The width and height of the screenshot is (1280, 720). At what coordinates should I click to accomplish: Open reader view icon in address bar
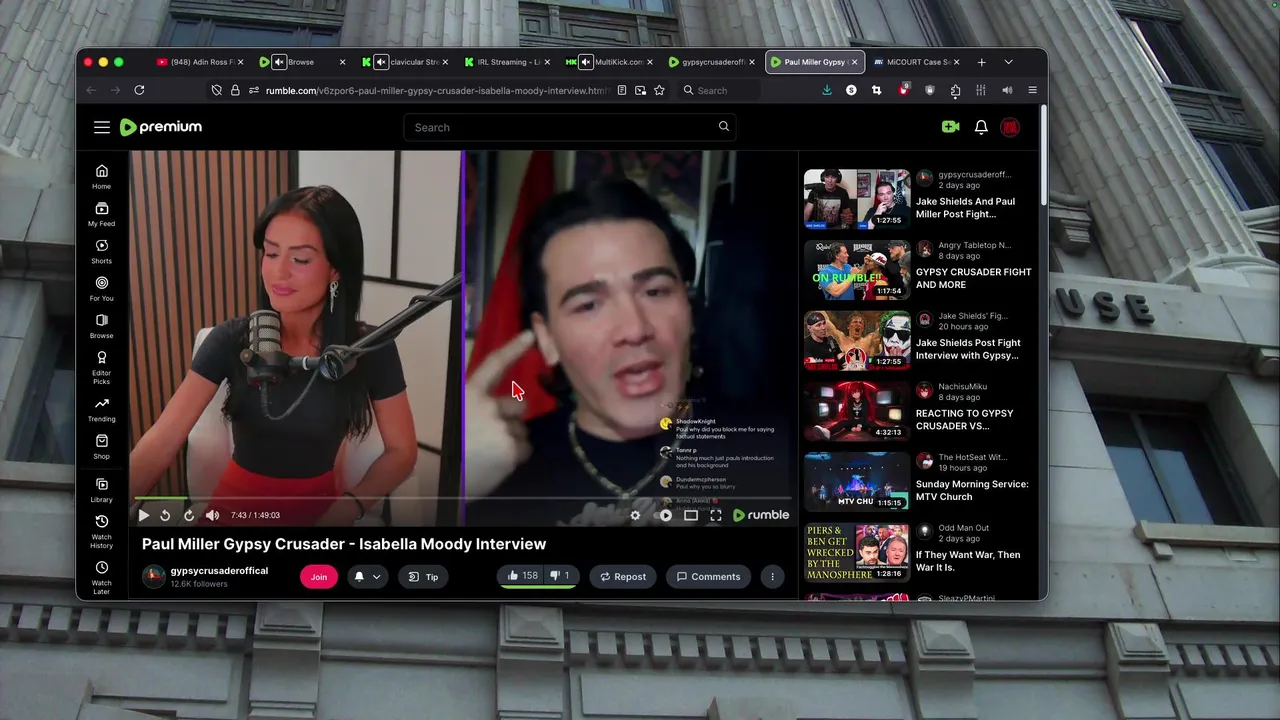tap(621, 90)
